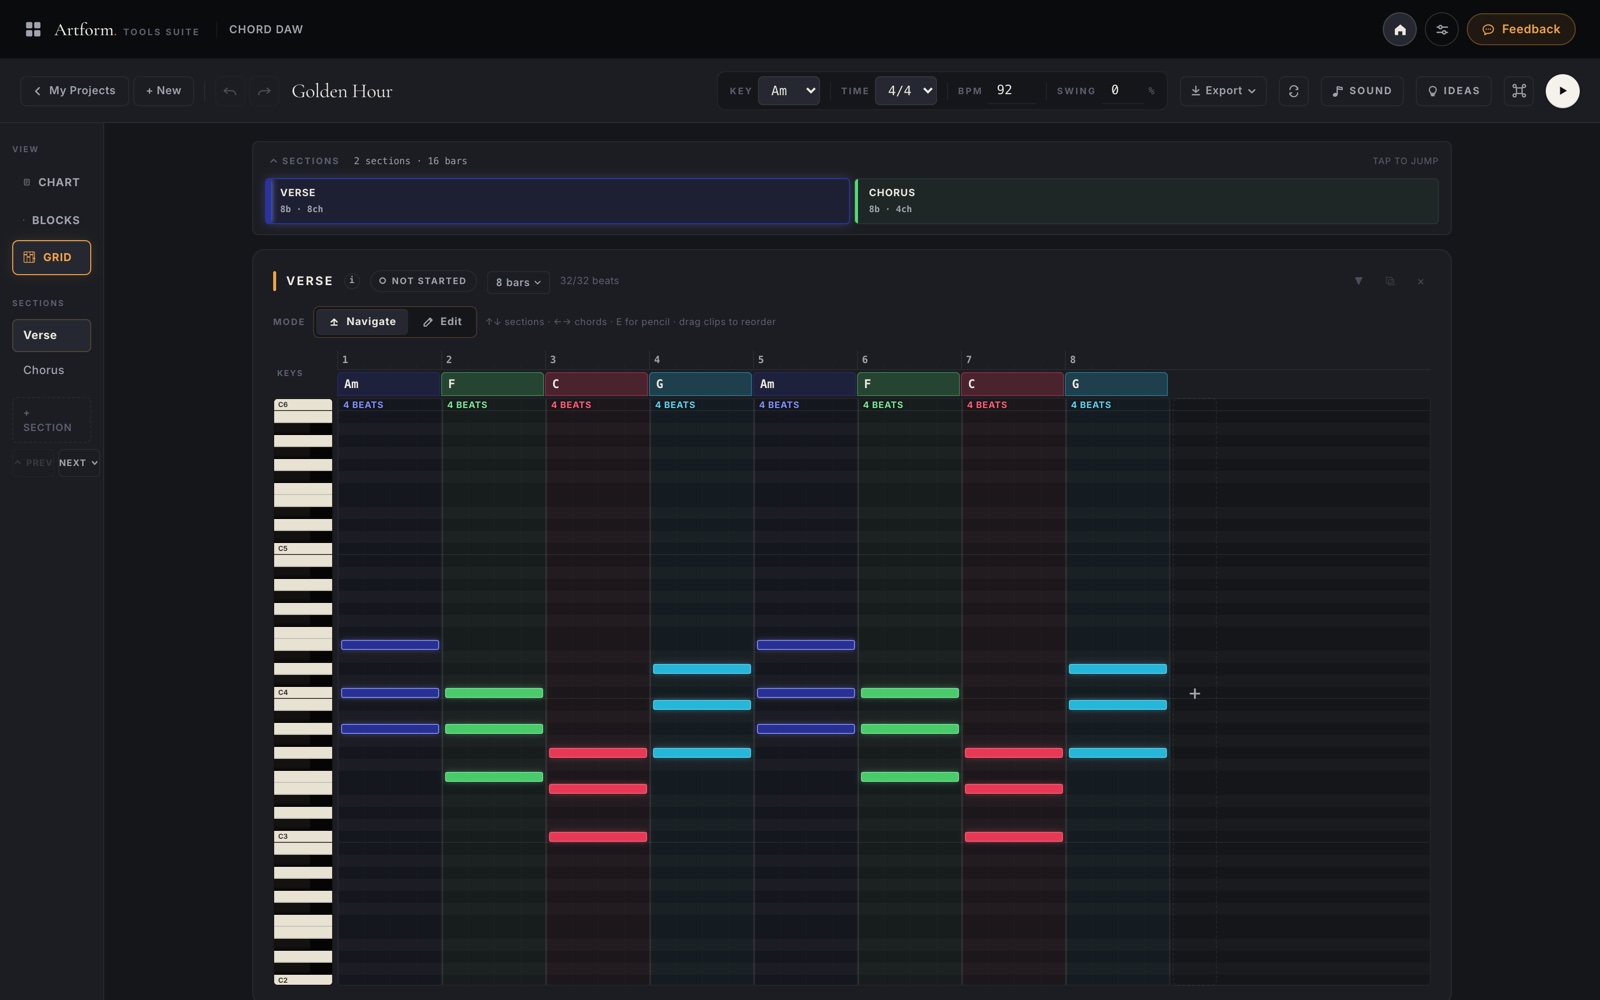This screenshot has height=1000, width=1600.
Task: Go to the home icon button
Action: pyautogui.click(x=1399, y=29)
